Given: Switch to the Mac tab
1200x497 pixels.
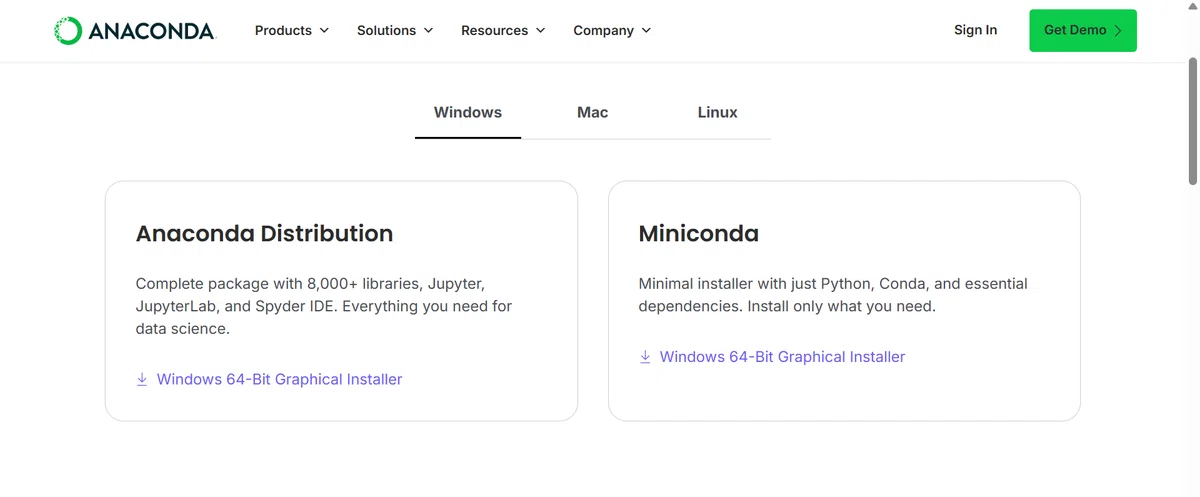Looking at the screenshot, I should 593,112.
